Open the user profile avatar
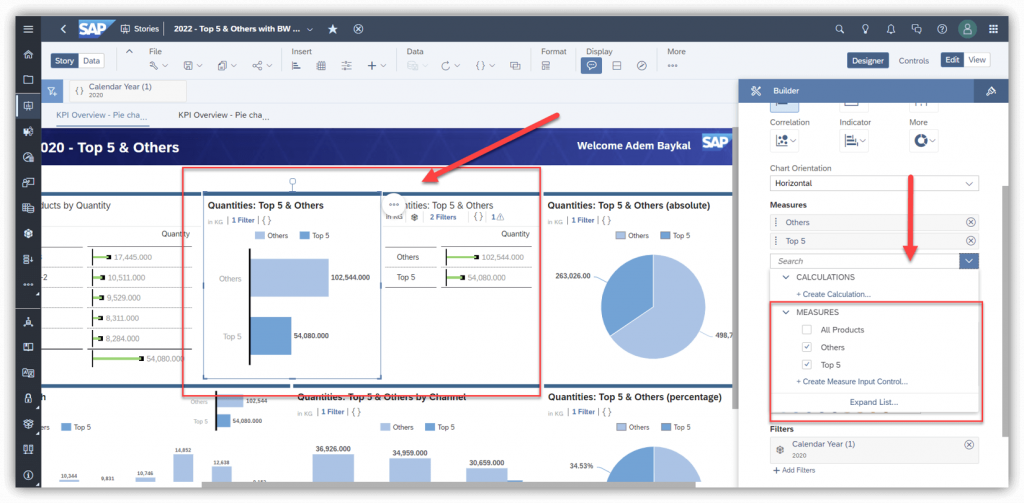The image size is (1024, 503). coord(967,29)
